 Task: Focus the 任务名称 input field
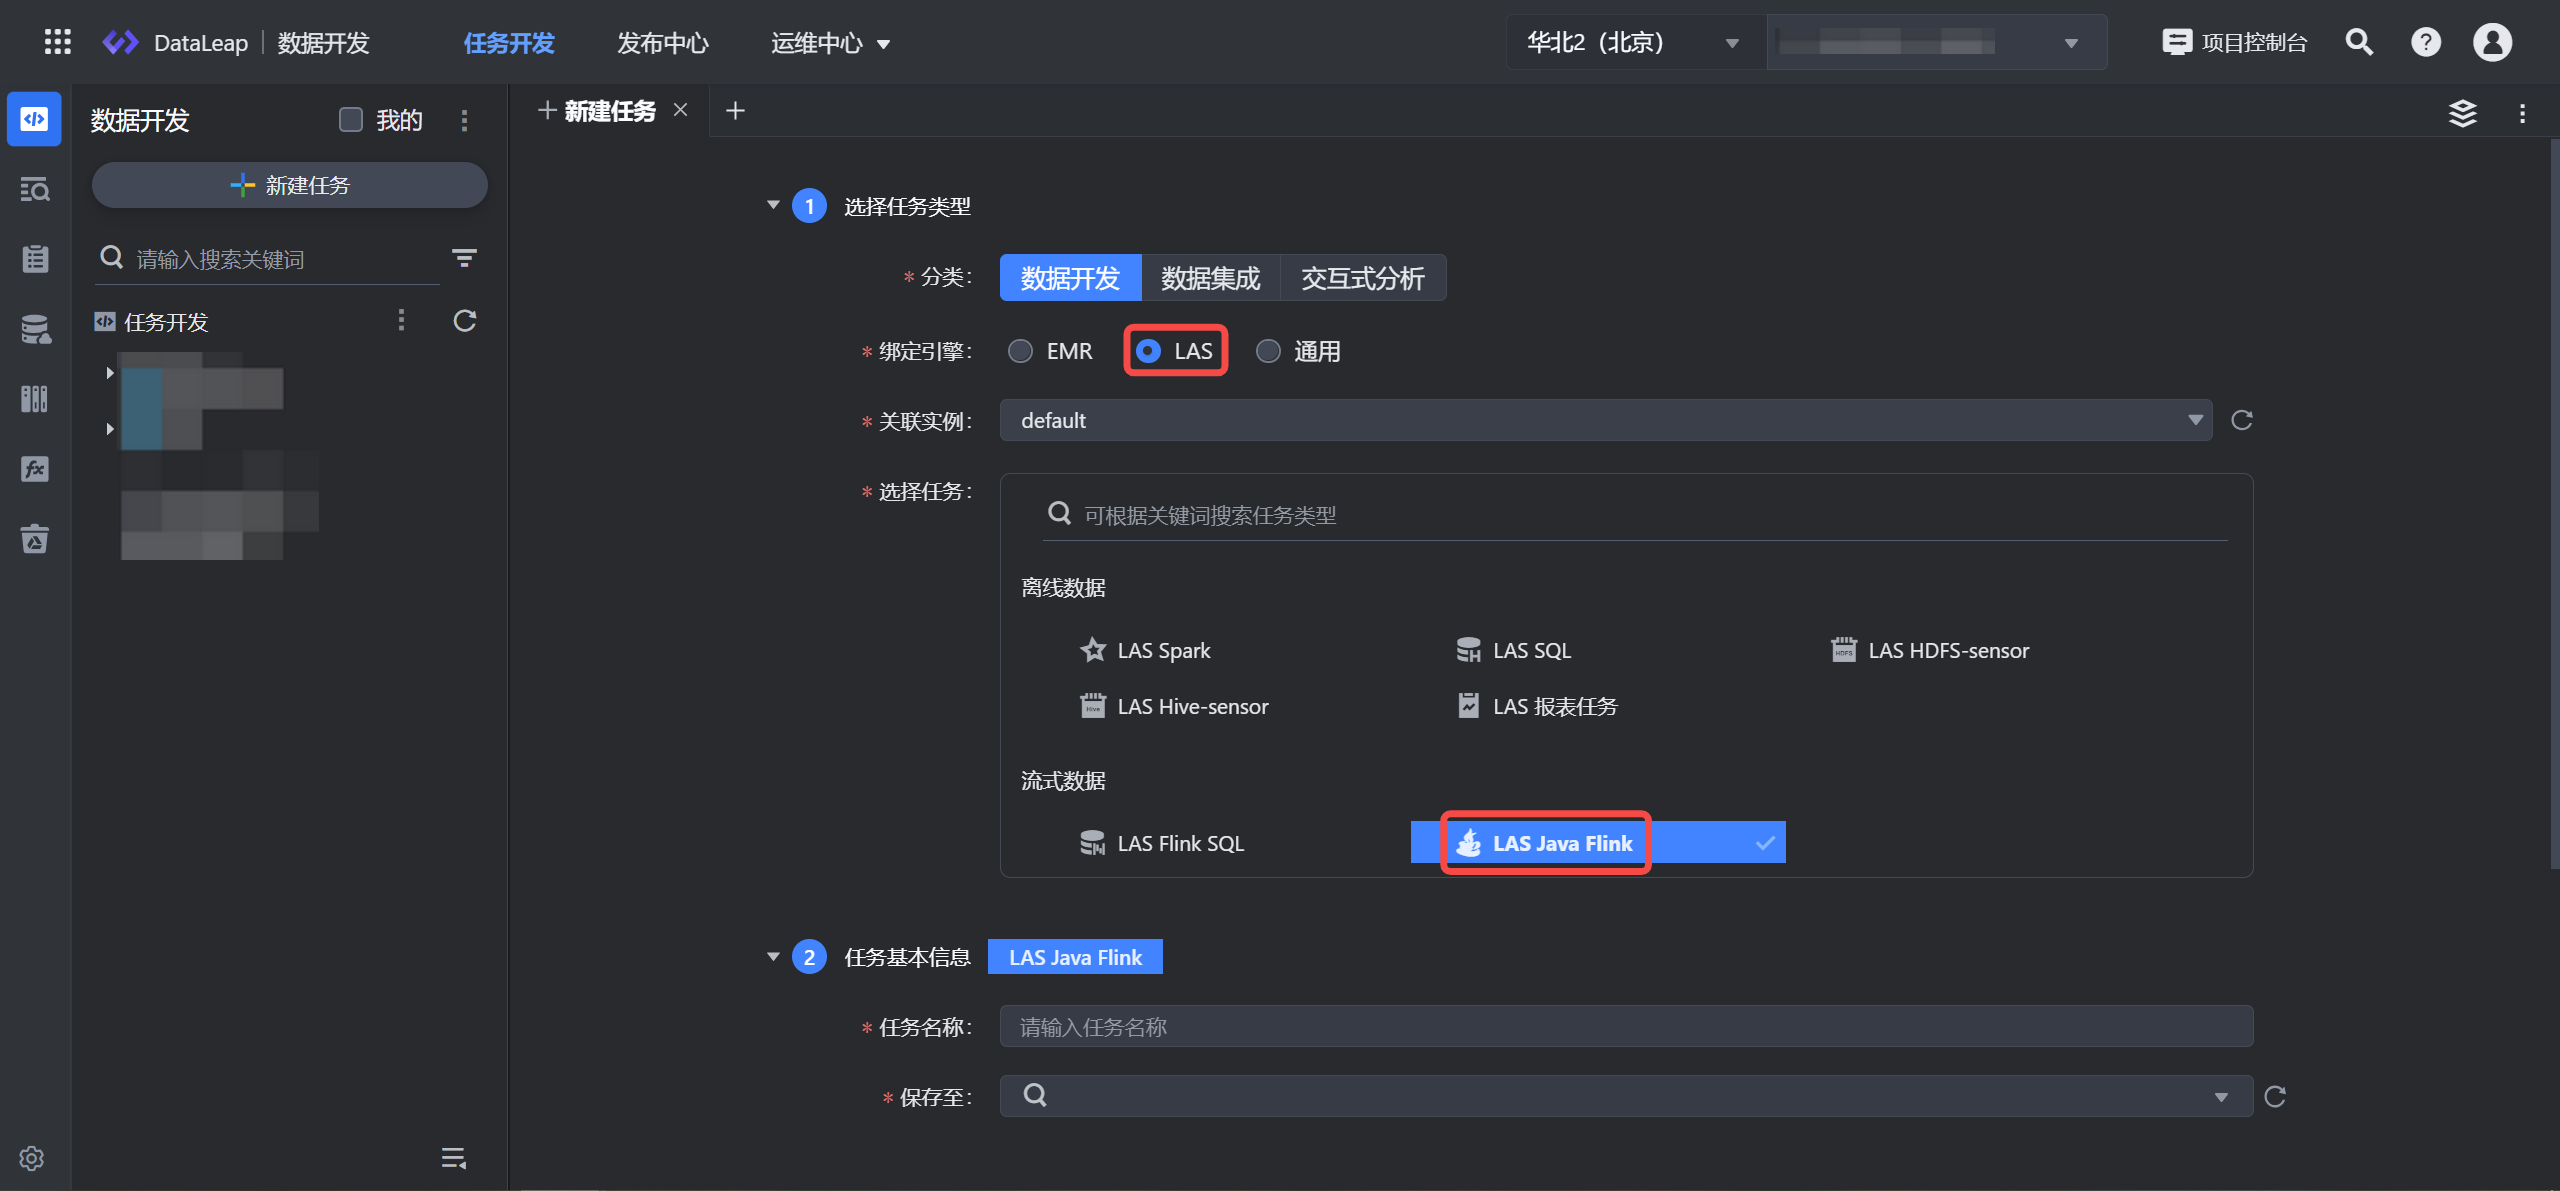(1626, 1026)
